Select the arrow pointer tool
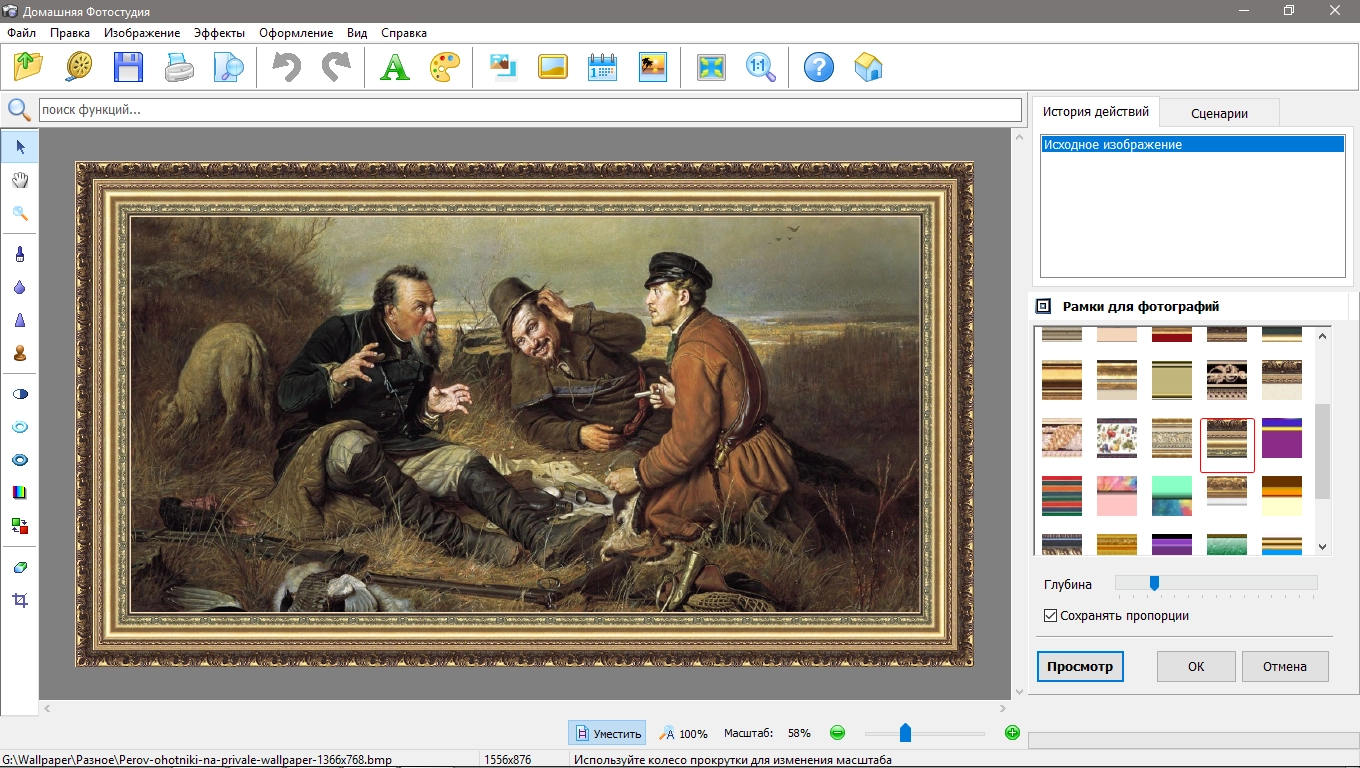1360x768 pixels. [20, 147]
